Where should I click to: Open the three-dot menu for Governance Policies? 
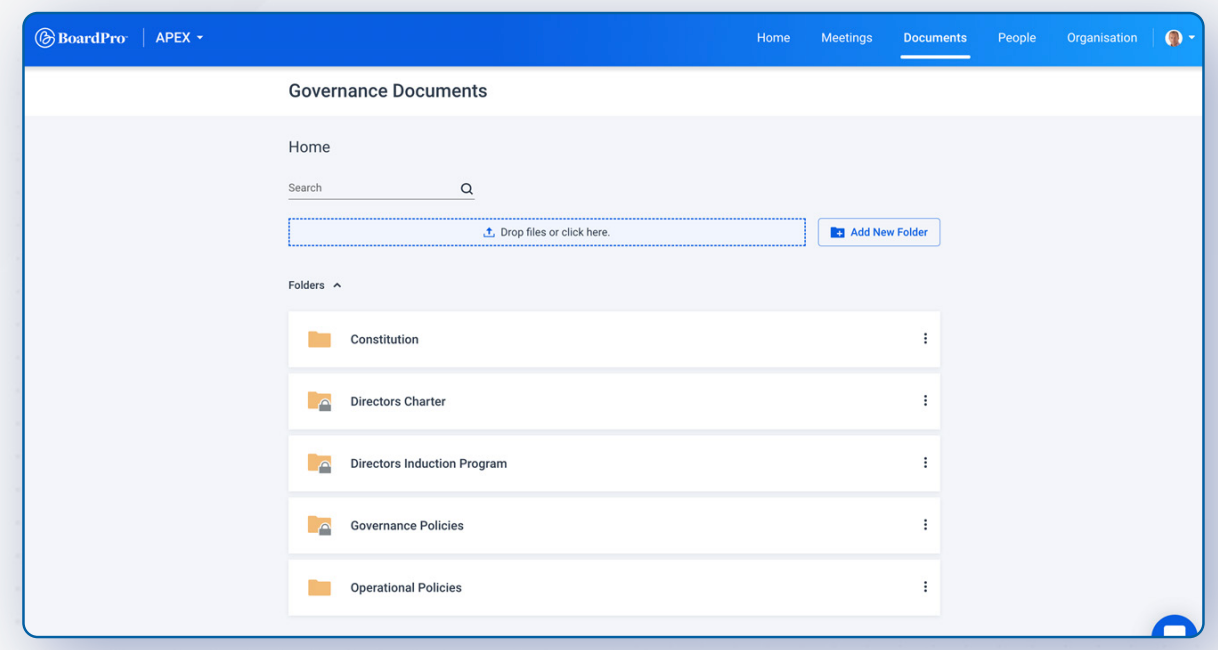pyautogui.click(x=925, y=525)
